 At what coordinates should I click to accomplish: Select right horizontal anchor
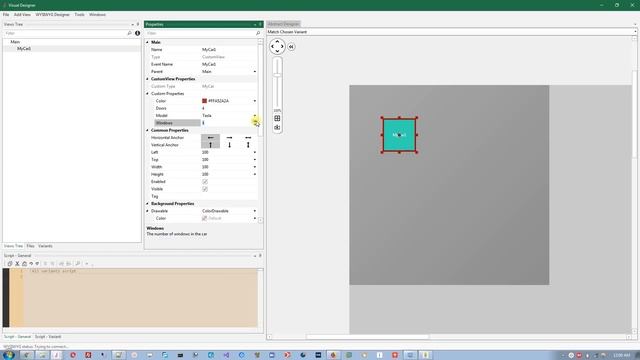click(229, 138)
